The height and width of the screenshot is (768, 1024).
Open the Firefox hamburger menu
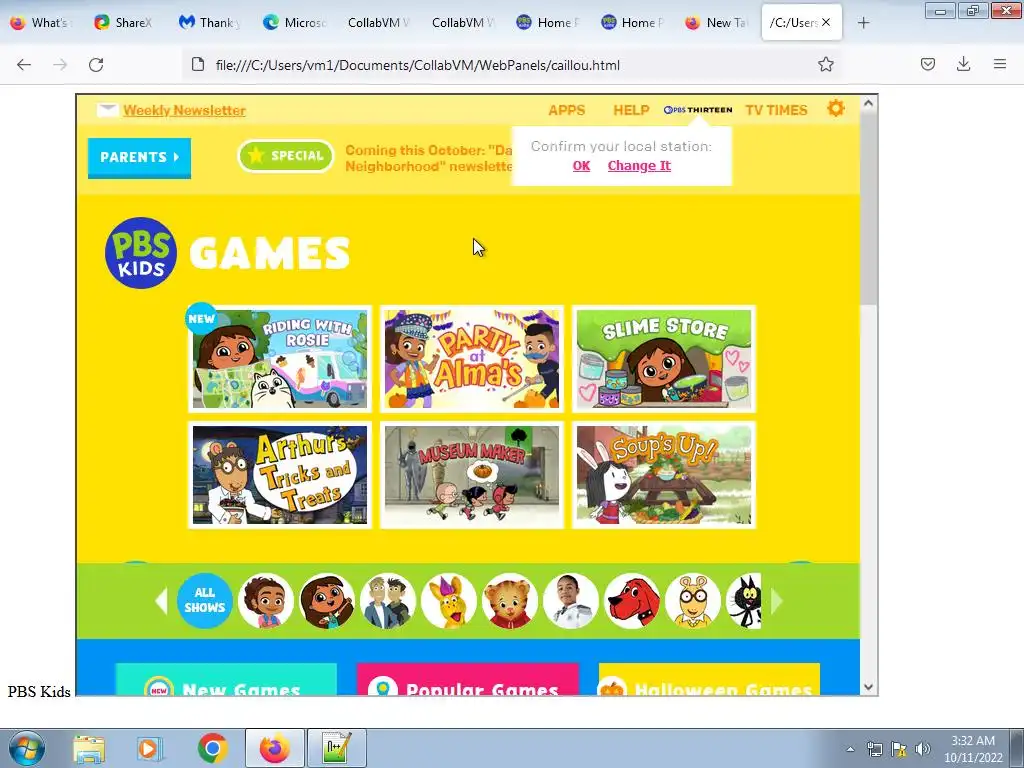click(x=999, y=64)
